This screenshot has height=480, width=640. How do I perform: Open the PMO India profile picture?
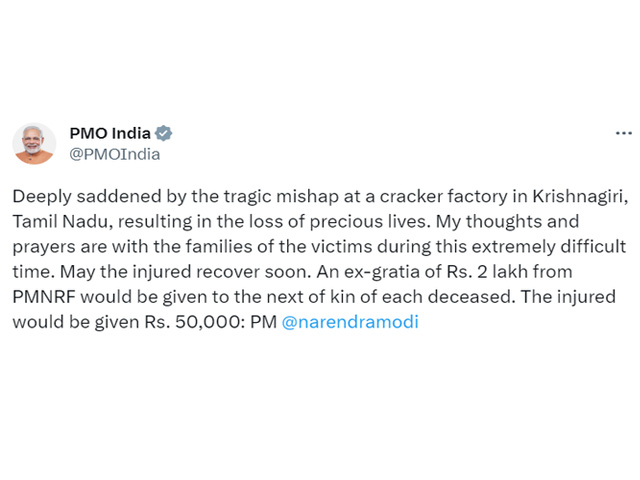34,143
